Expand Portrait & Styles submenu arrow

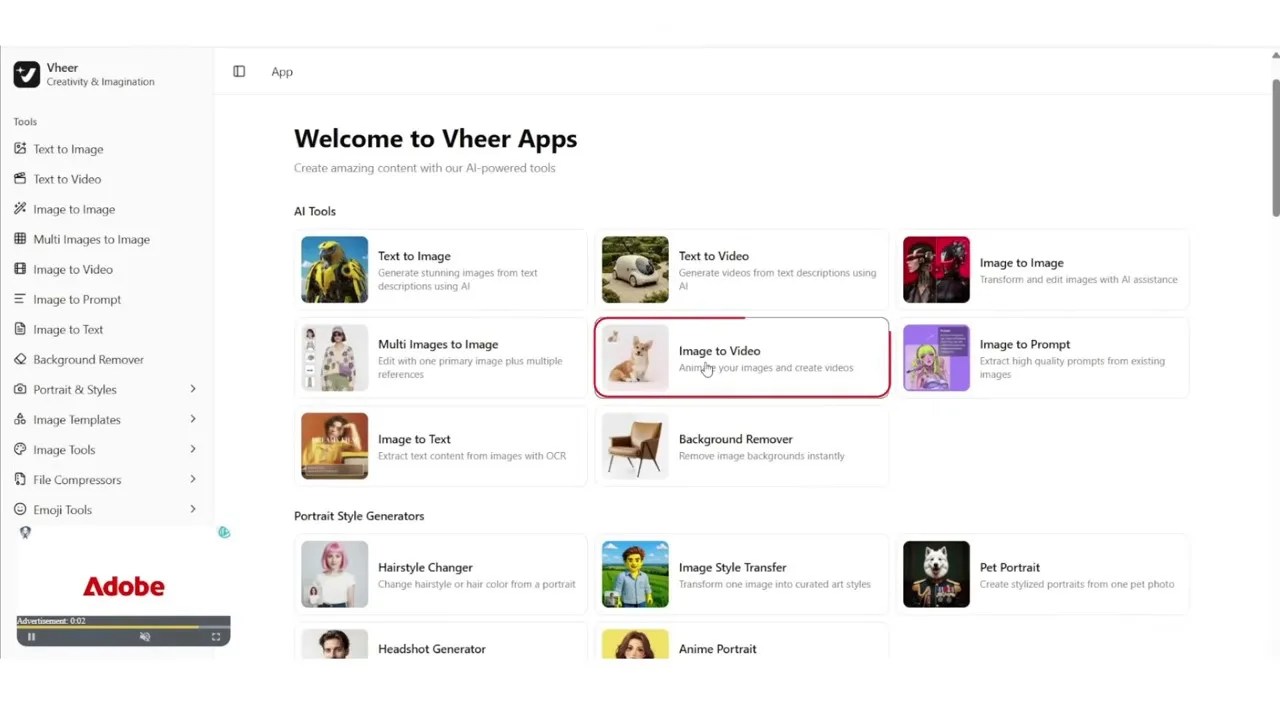[x=193, y=389]
